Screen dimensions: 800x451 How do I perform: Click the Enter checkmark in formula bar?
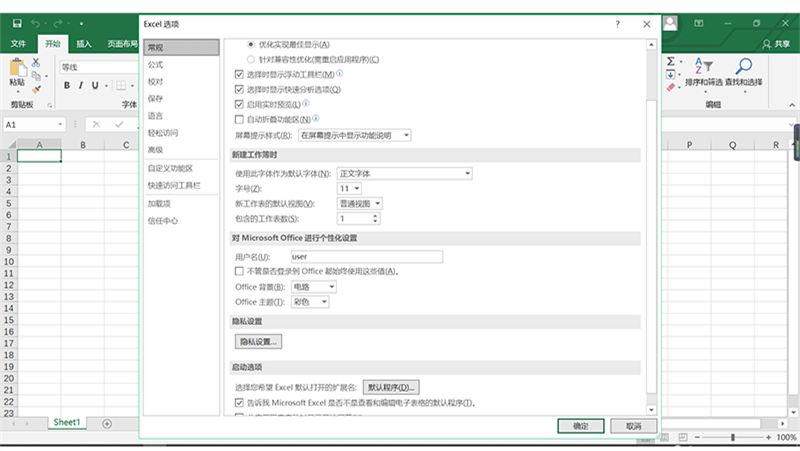(119, 124)
